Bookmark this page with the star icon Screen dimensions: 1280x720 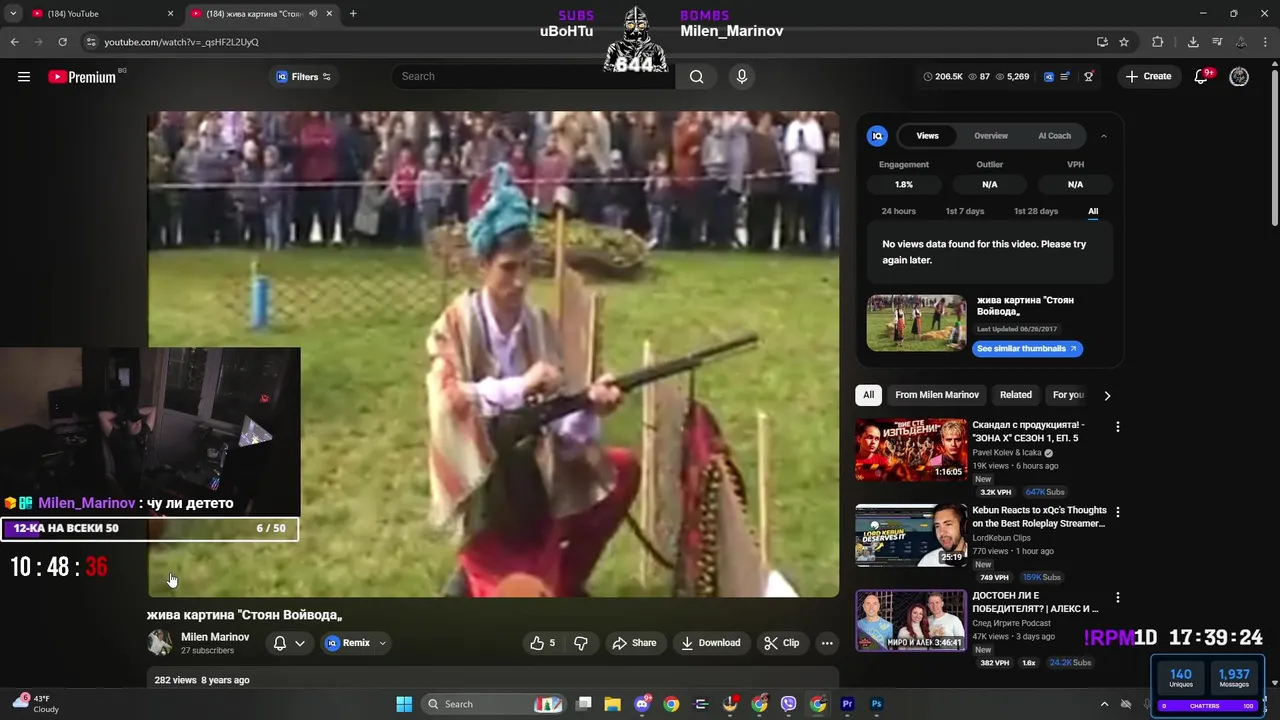click(x=1124, y=42)
